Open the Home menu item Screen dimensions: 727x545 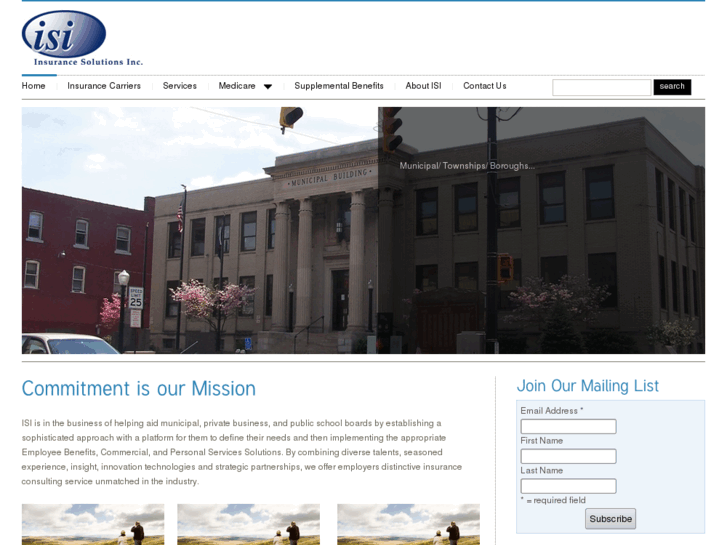(x=33, y=86)
